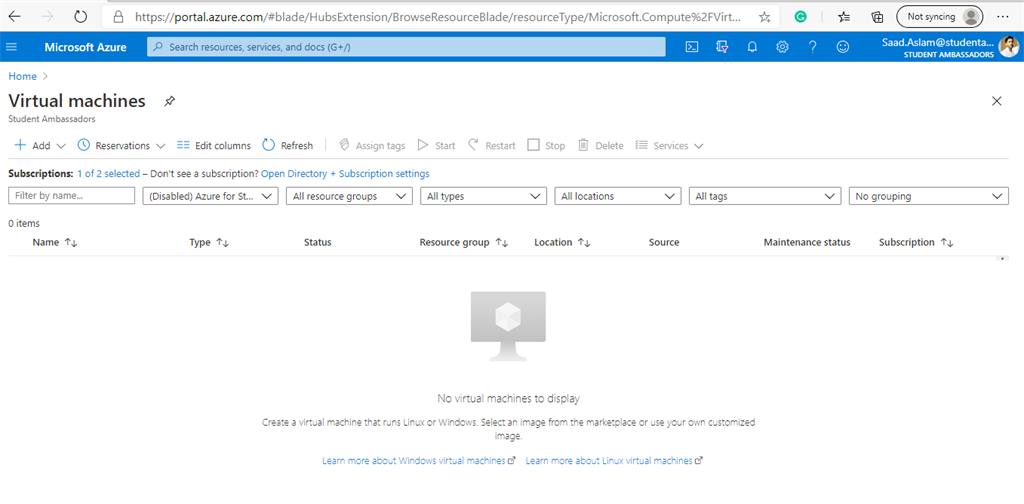Screen dimensions: 1024x504
Task: Click the Add virtual machine button
Action: click(x=33, y=146)
